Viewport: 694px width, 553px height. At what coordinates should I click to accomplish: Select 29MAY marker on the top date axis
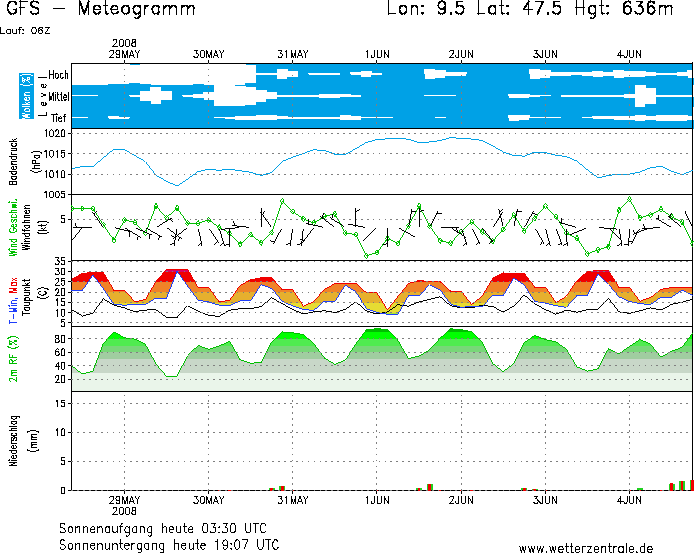[125, 53]
